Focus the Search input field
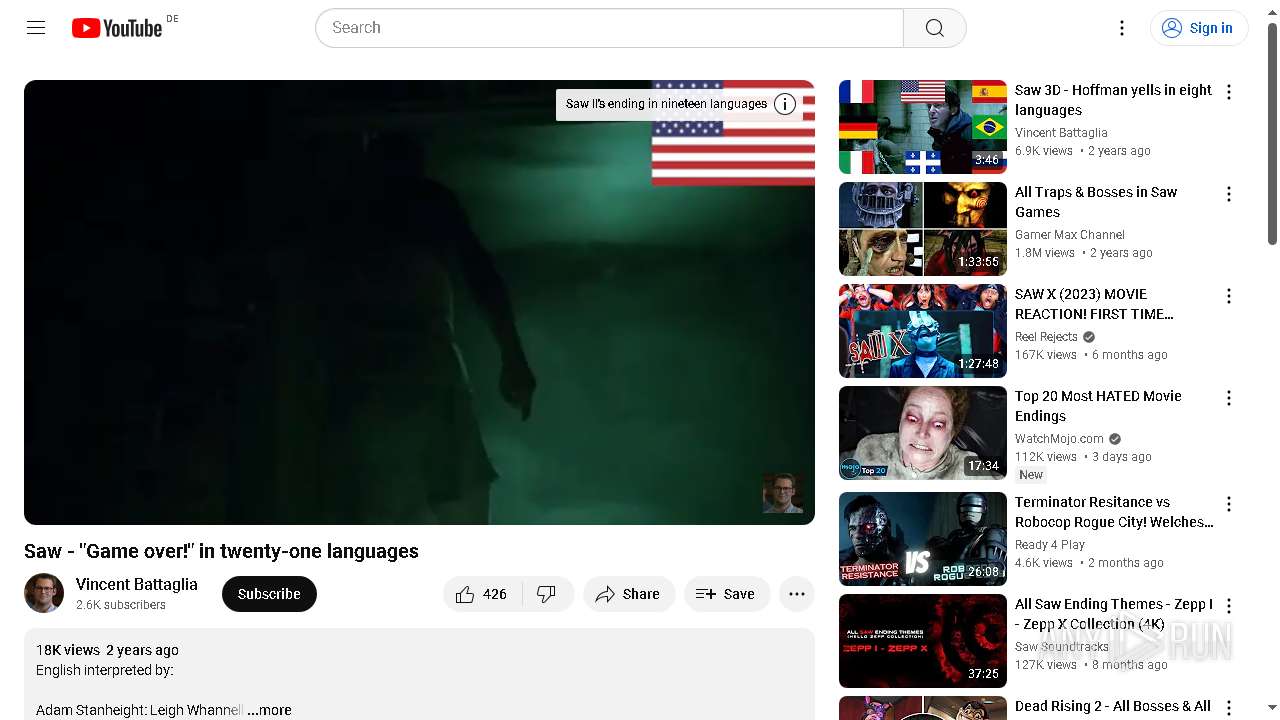 pos(609,28)
